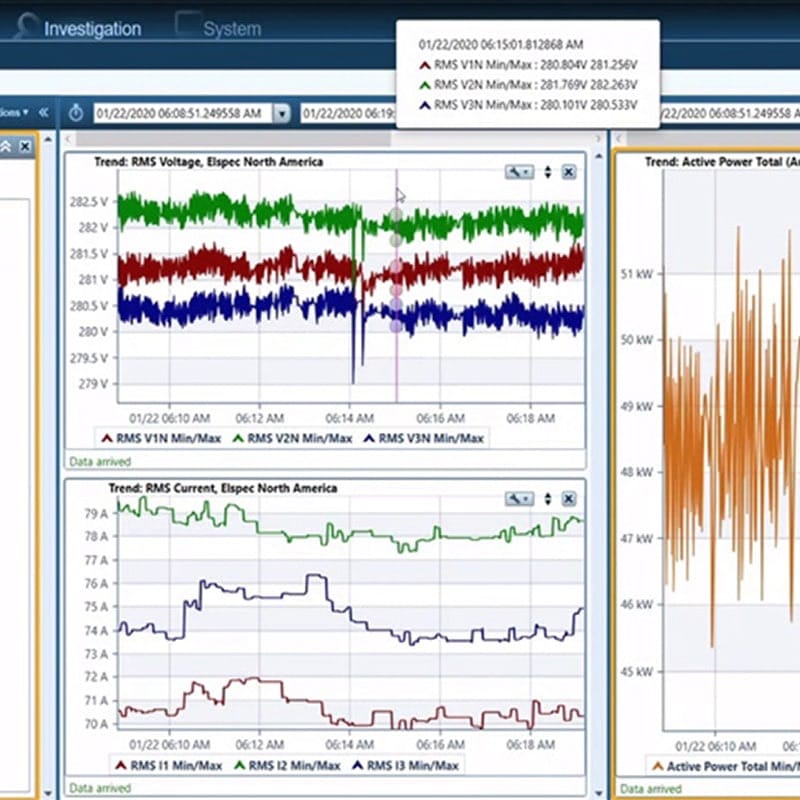Click the clock icon beside start time
800x800 pixels.
coord(76,113)
